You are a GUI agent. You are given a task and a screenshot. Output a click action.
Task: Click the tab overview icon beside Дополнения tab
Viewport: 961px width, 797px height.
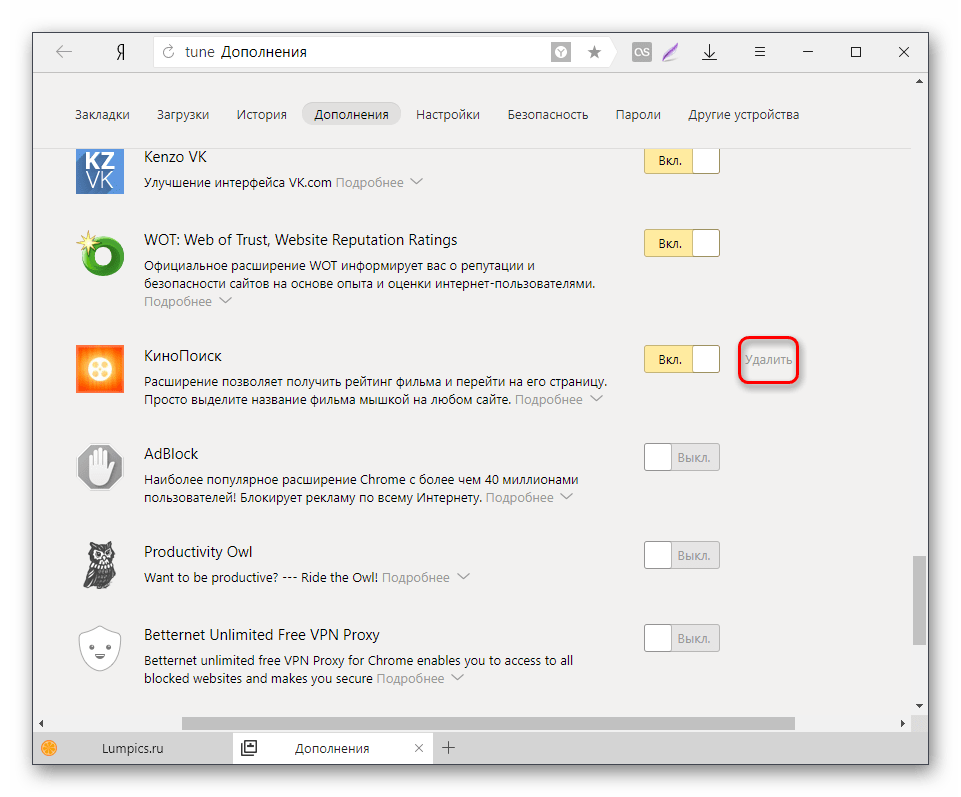coord(249,748)
